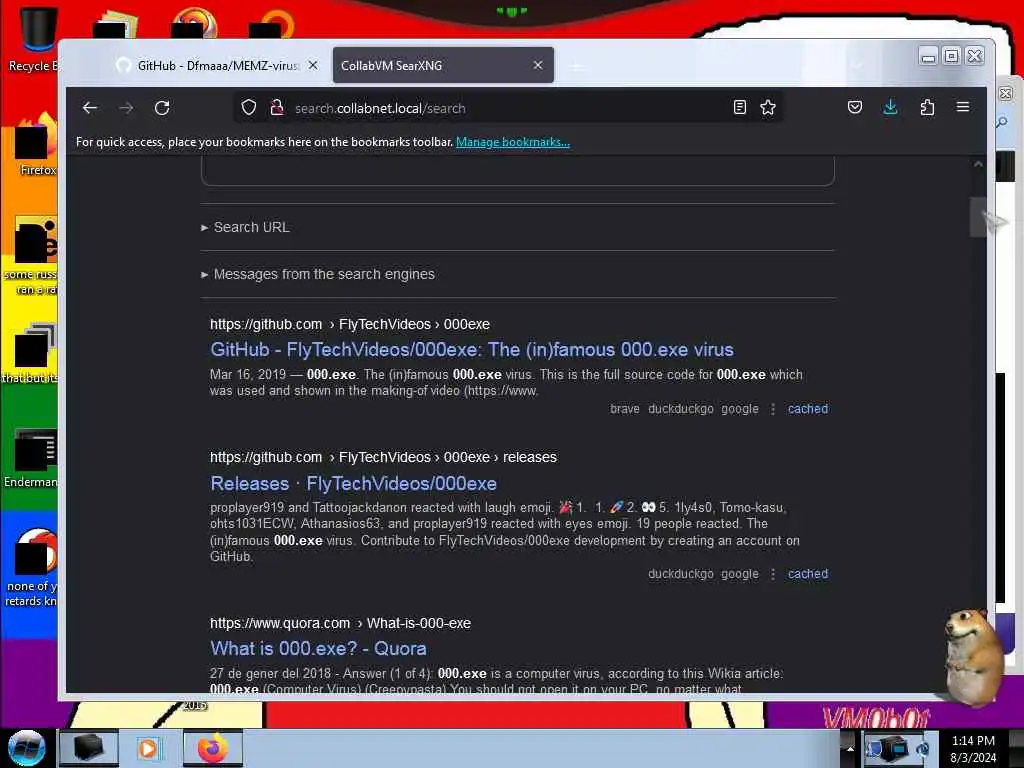Open the Firefox hamburger menu
Screen dimensions: 1024x768
point(963,107)
